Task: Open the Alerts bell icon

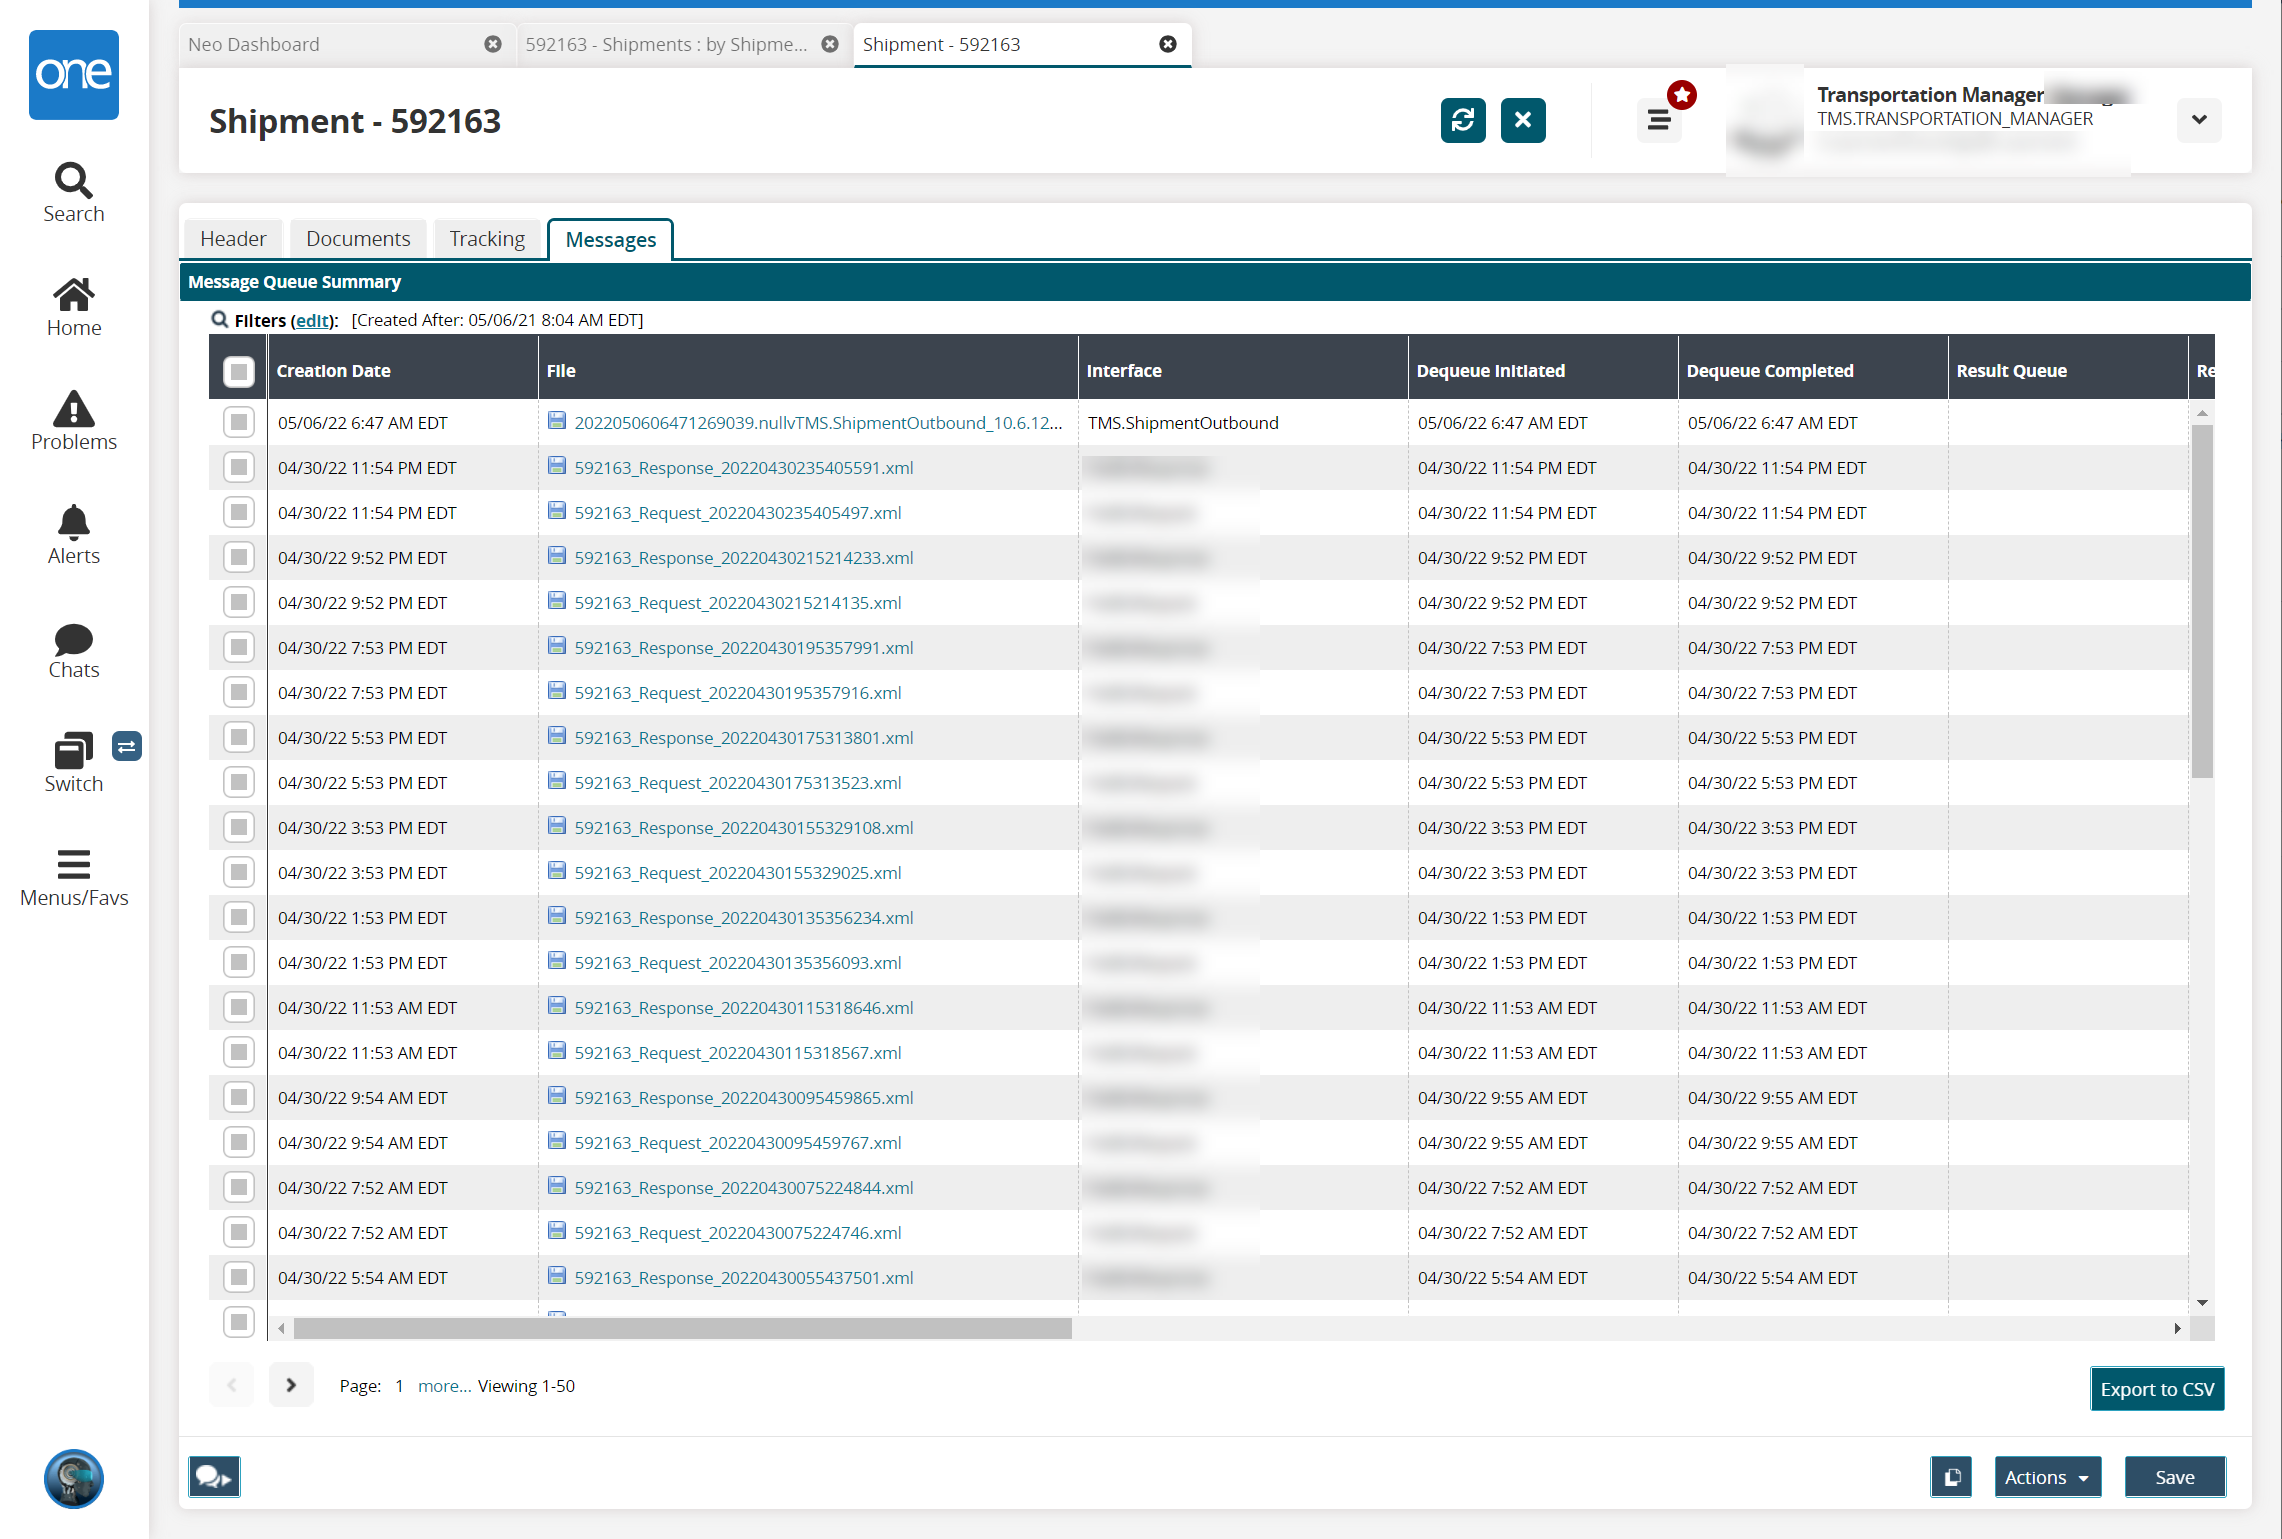Action: 73,523
